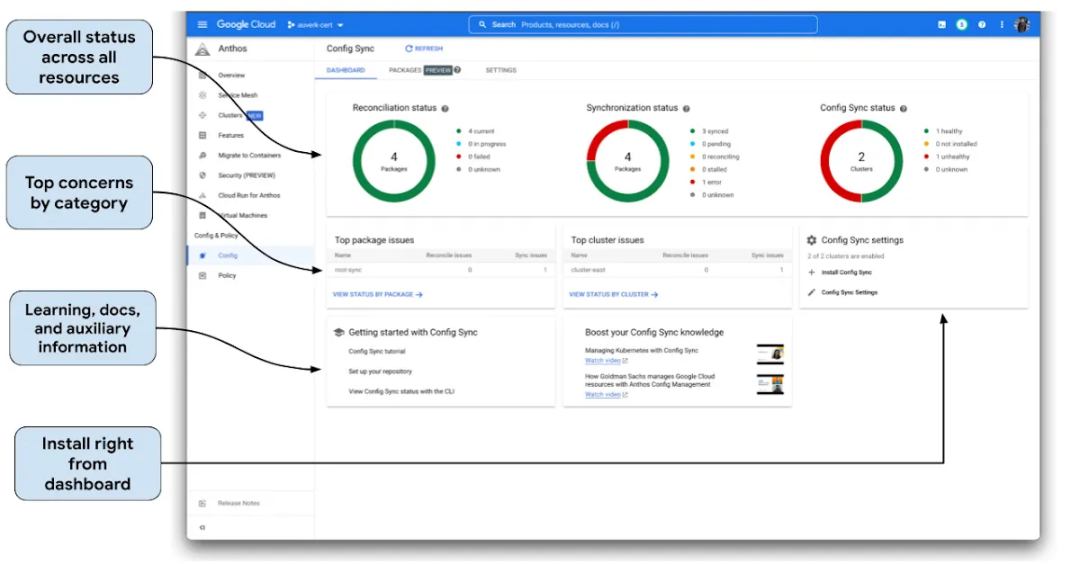Open the auverk-cert project selector dropdown

pos(315,25)
